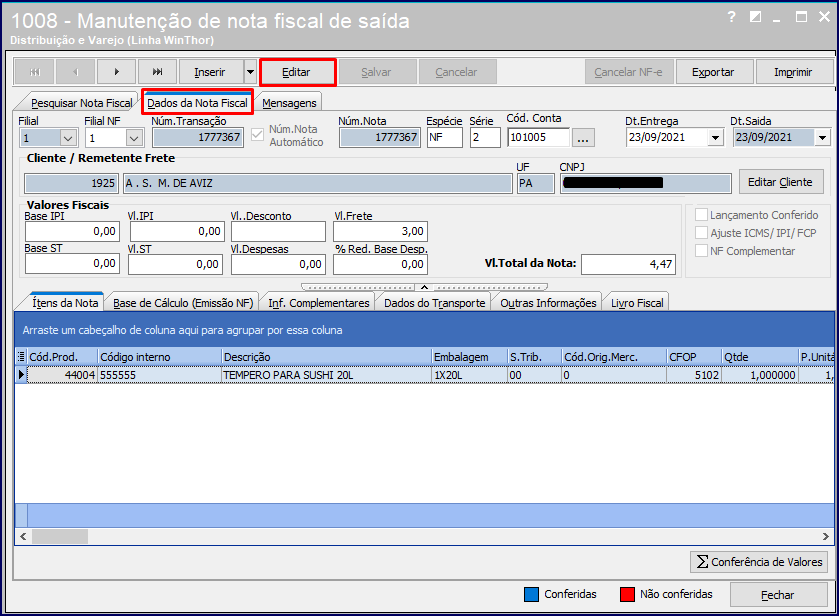Open the Dados da Nota Fiscal tab

click(197, 103)
